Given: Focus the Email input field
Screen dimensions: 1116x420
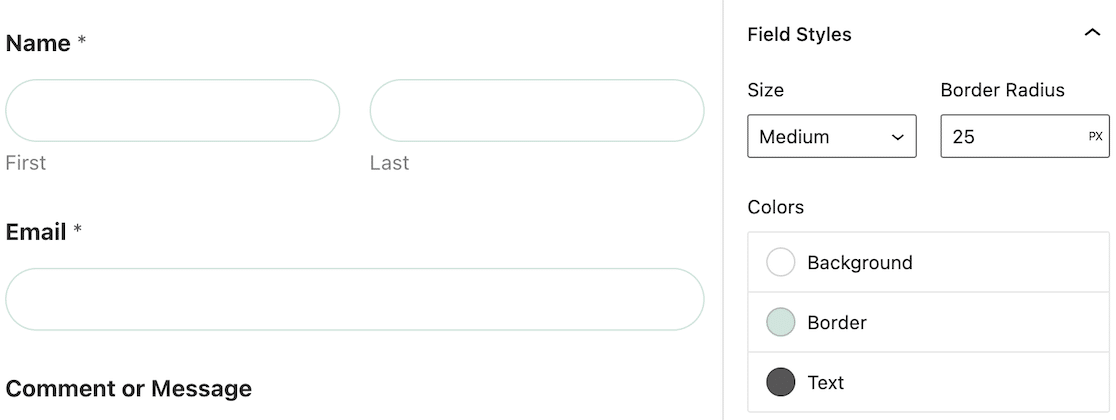Looking at the screenshot, I should pyautogui.click(x=354, y=299).
